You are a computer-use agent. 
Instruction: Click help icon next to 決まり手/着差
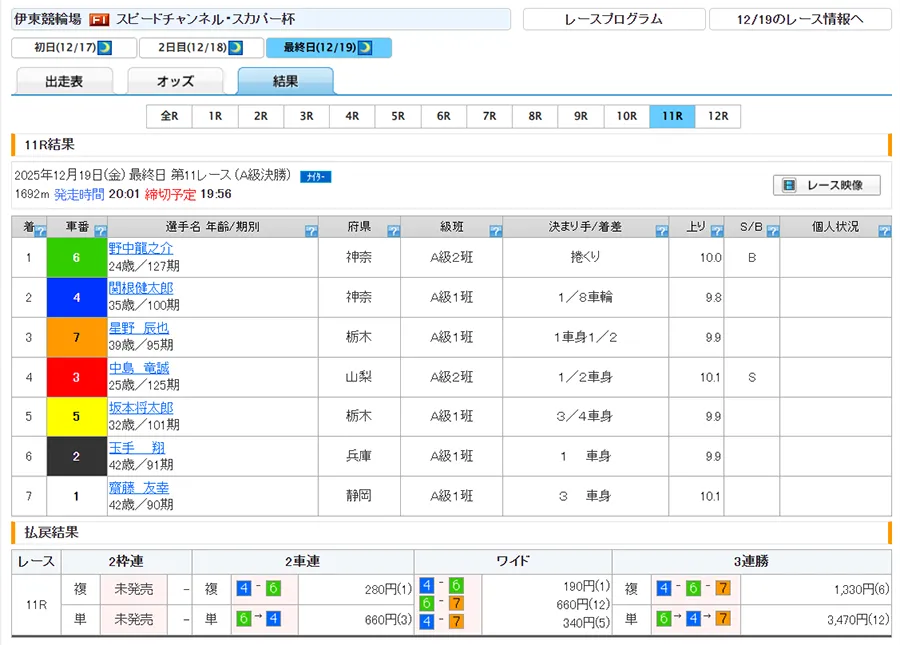click(662, 231)
